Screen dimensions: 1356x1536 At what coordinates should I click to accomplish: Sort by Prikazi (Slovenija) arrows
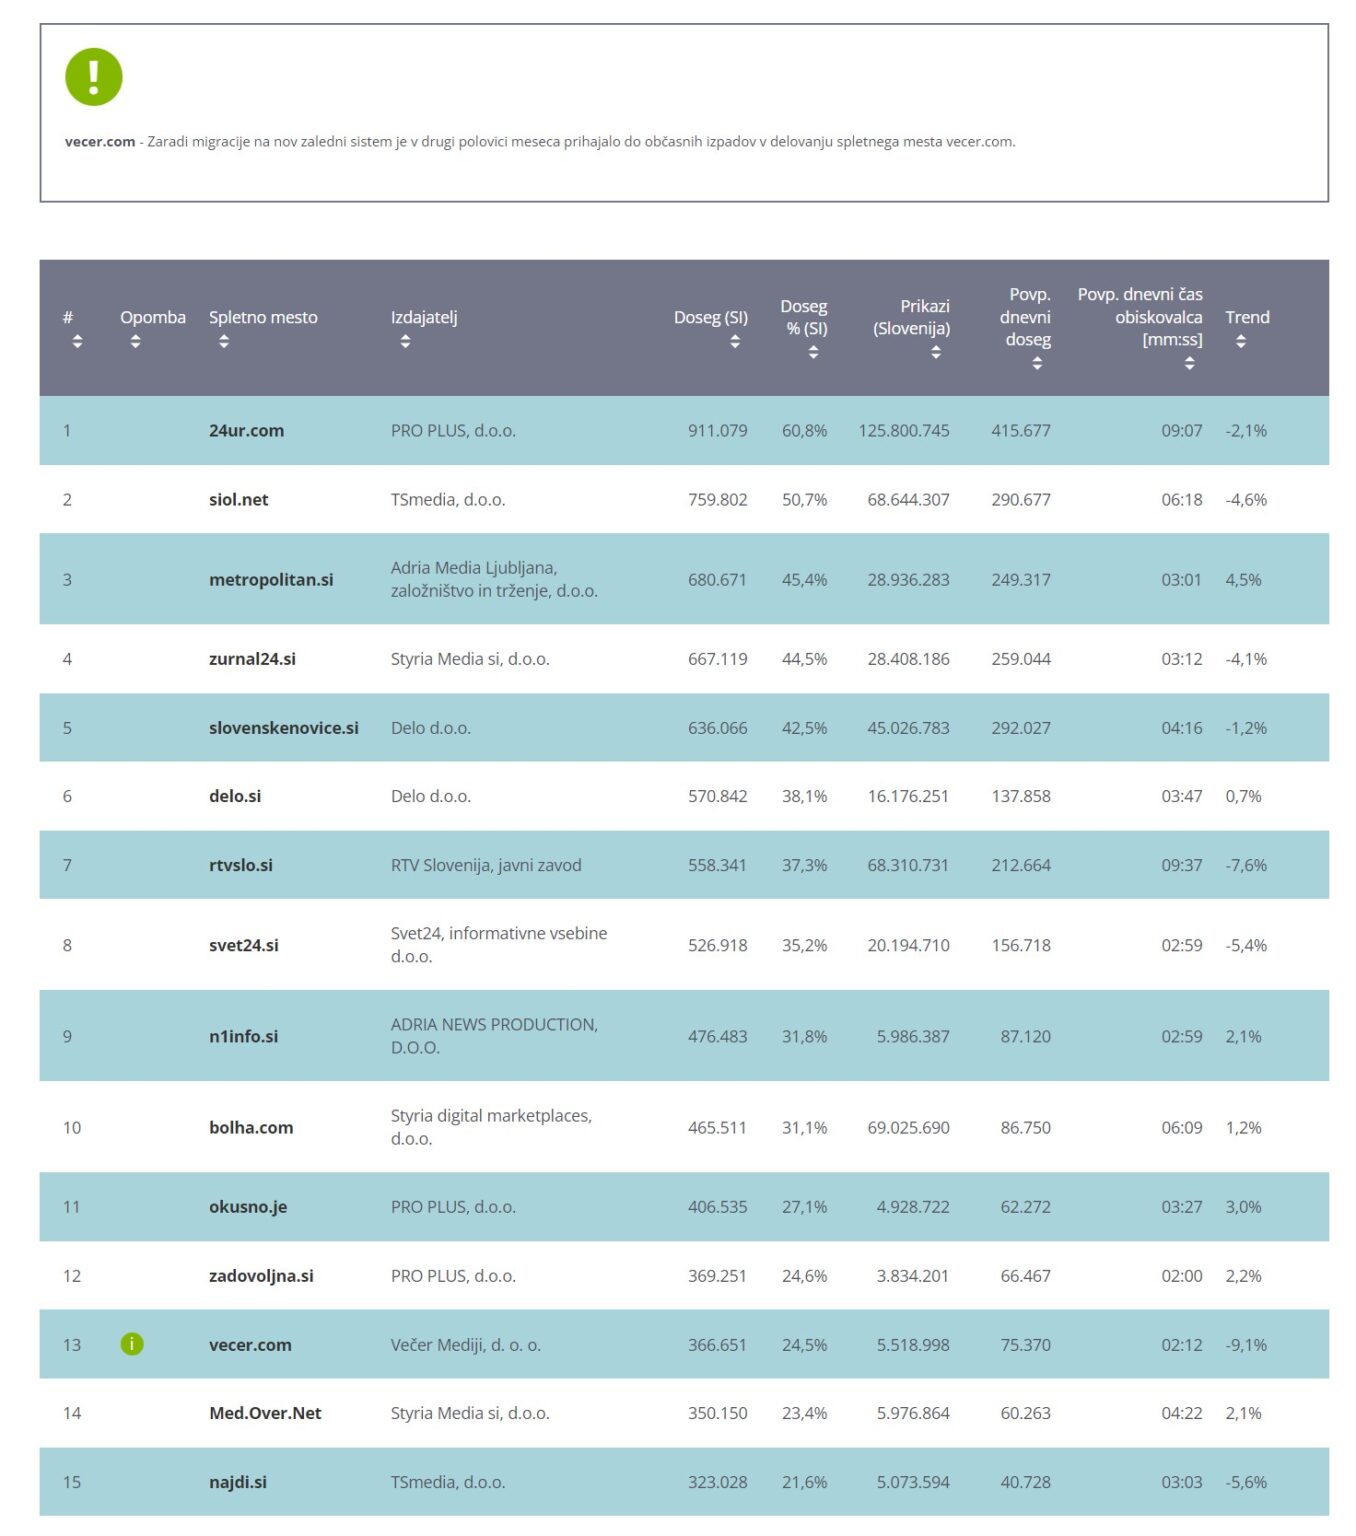pyautogui.click(x=936, y=353)
